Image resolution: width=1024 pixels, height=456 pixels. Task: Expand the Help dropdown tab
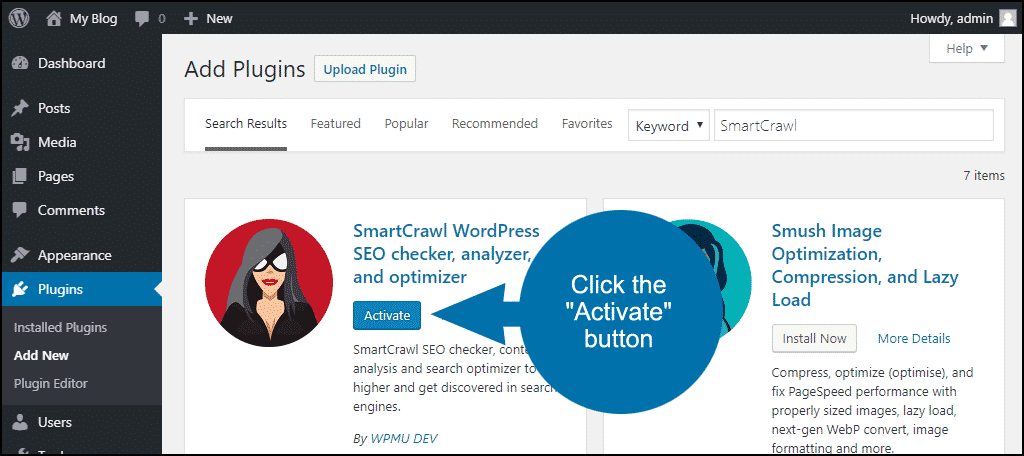click(x=967, y=49)
